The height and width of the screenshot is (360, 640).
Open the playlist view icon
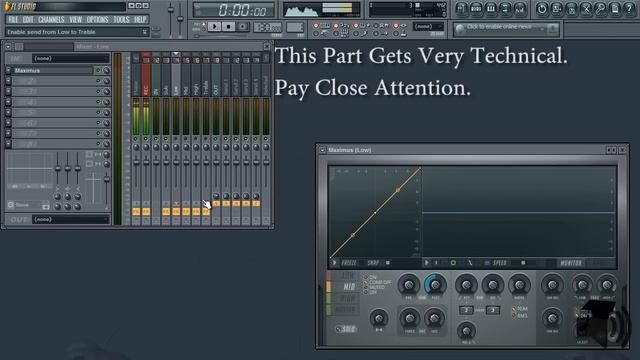[461, 9]
